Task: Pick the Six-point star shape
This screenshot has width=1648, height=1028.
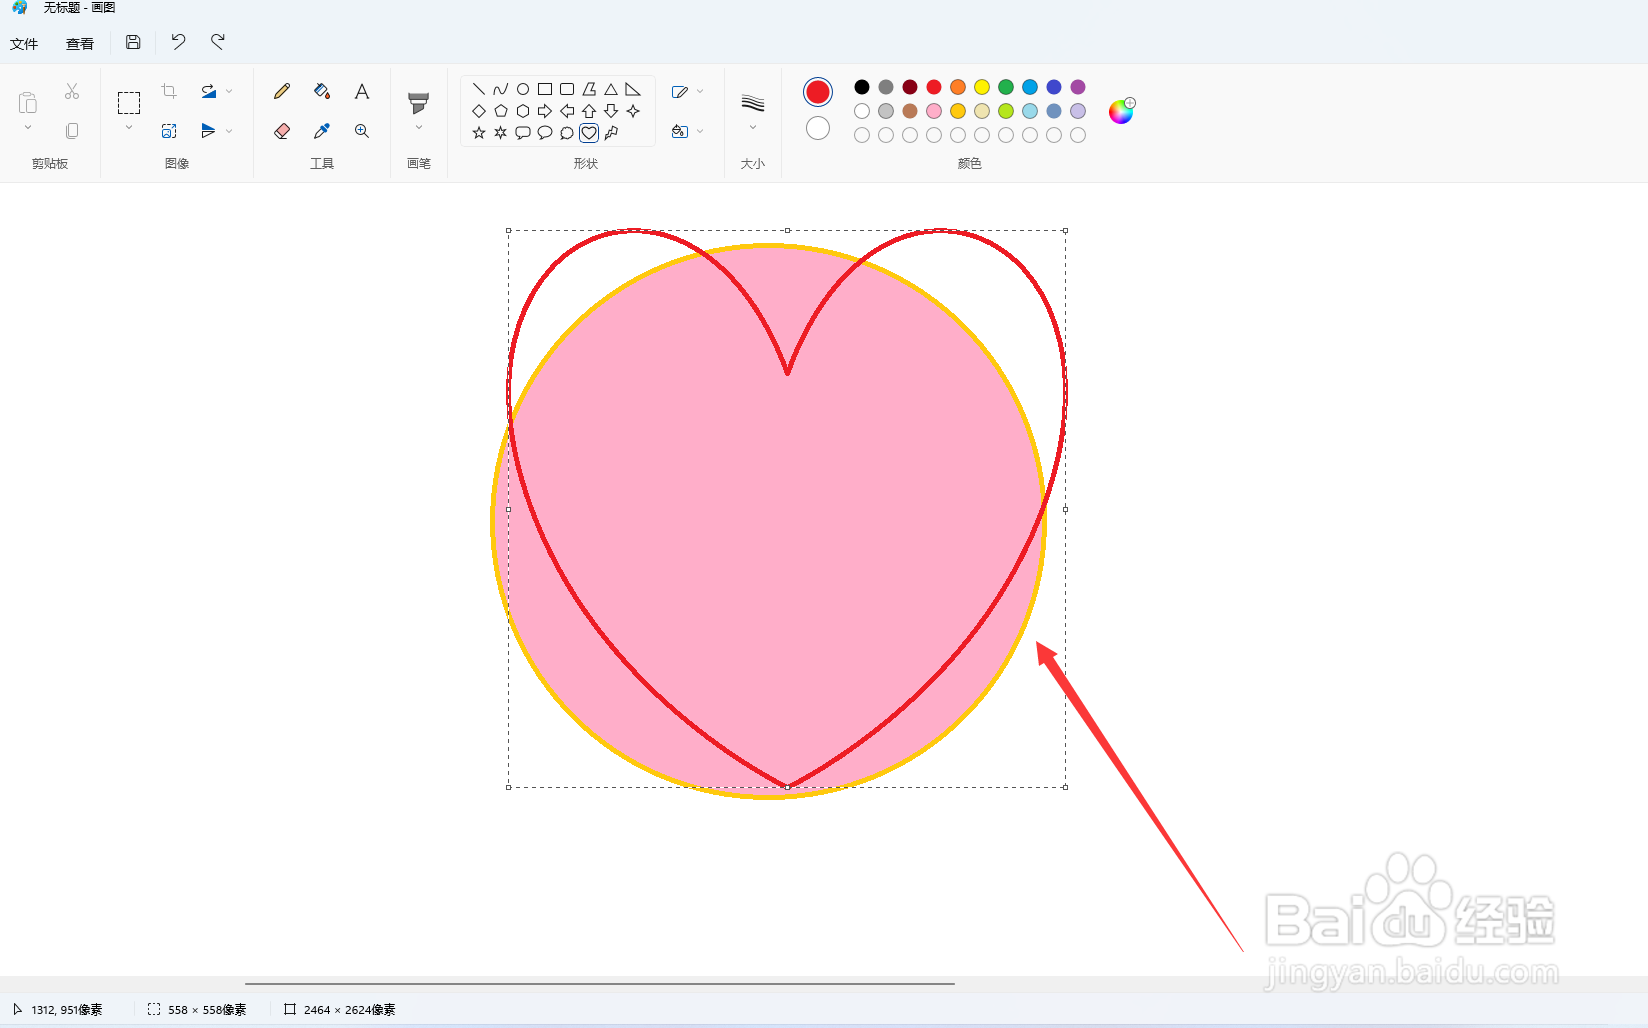Action: click(501, 133)
